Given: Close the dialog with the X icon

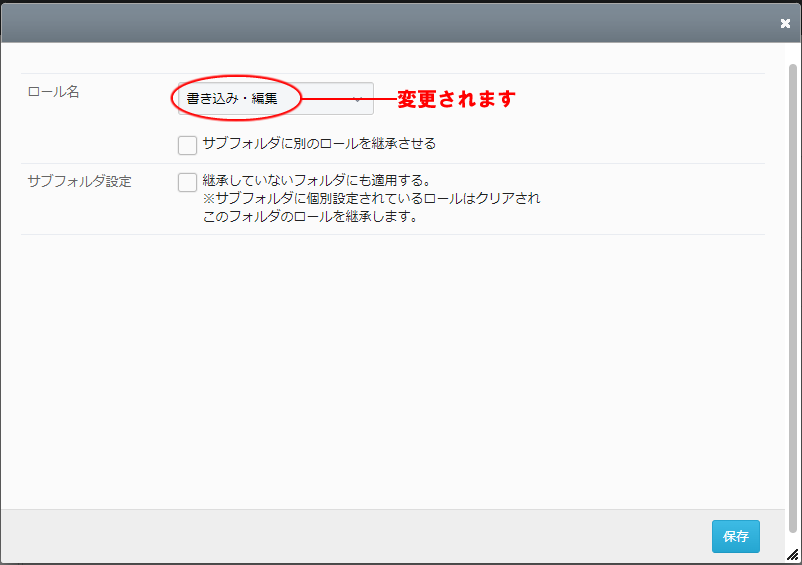Looking at the screenshot, I should [785, 24].
